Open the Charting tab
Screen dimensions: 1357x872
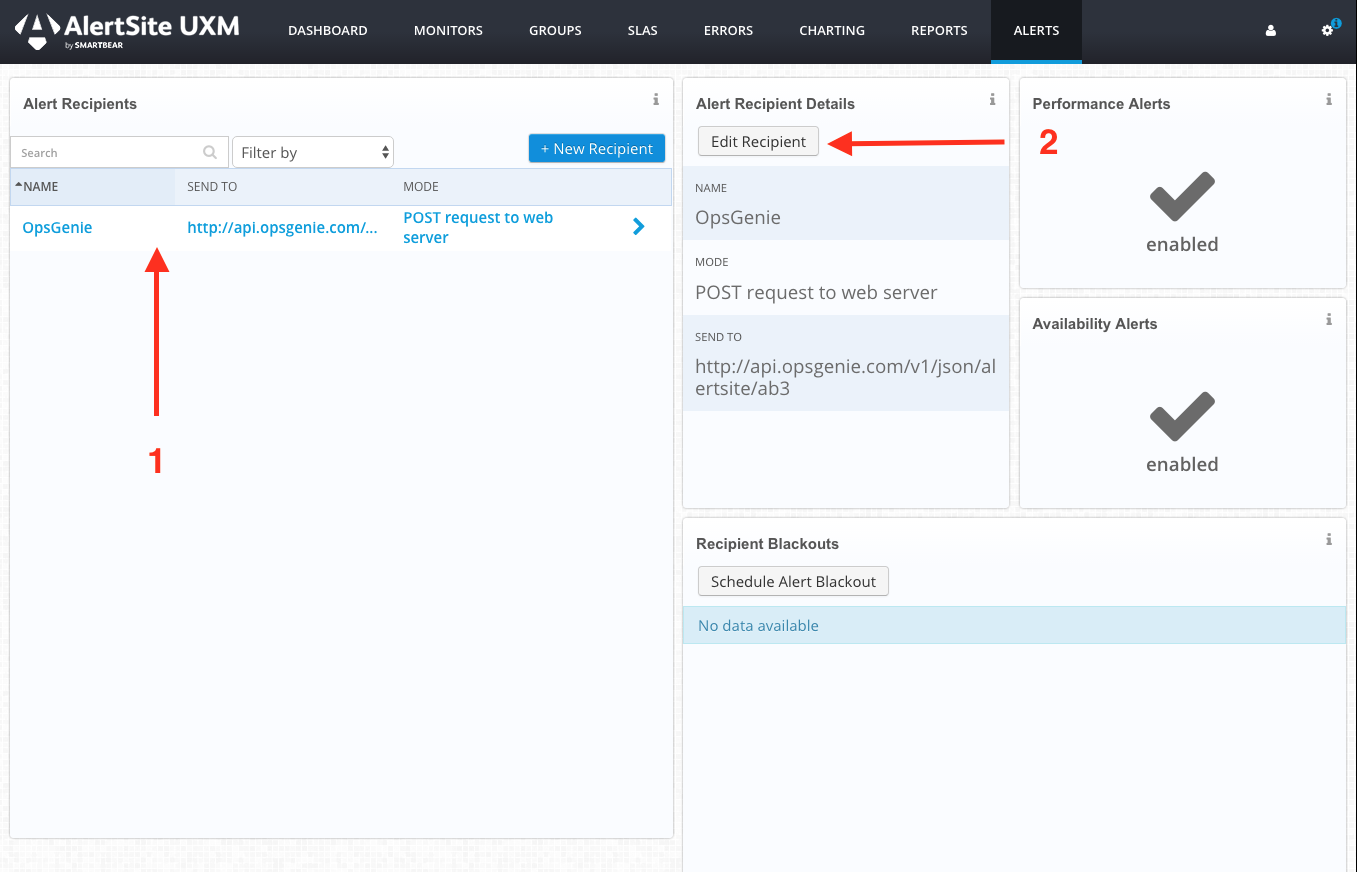832,31
